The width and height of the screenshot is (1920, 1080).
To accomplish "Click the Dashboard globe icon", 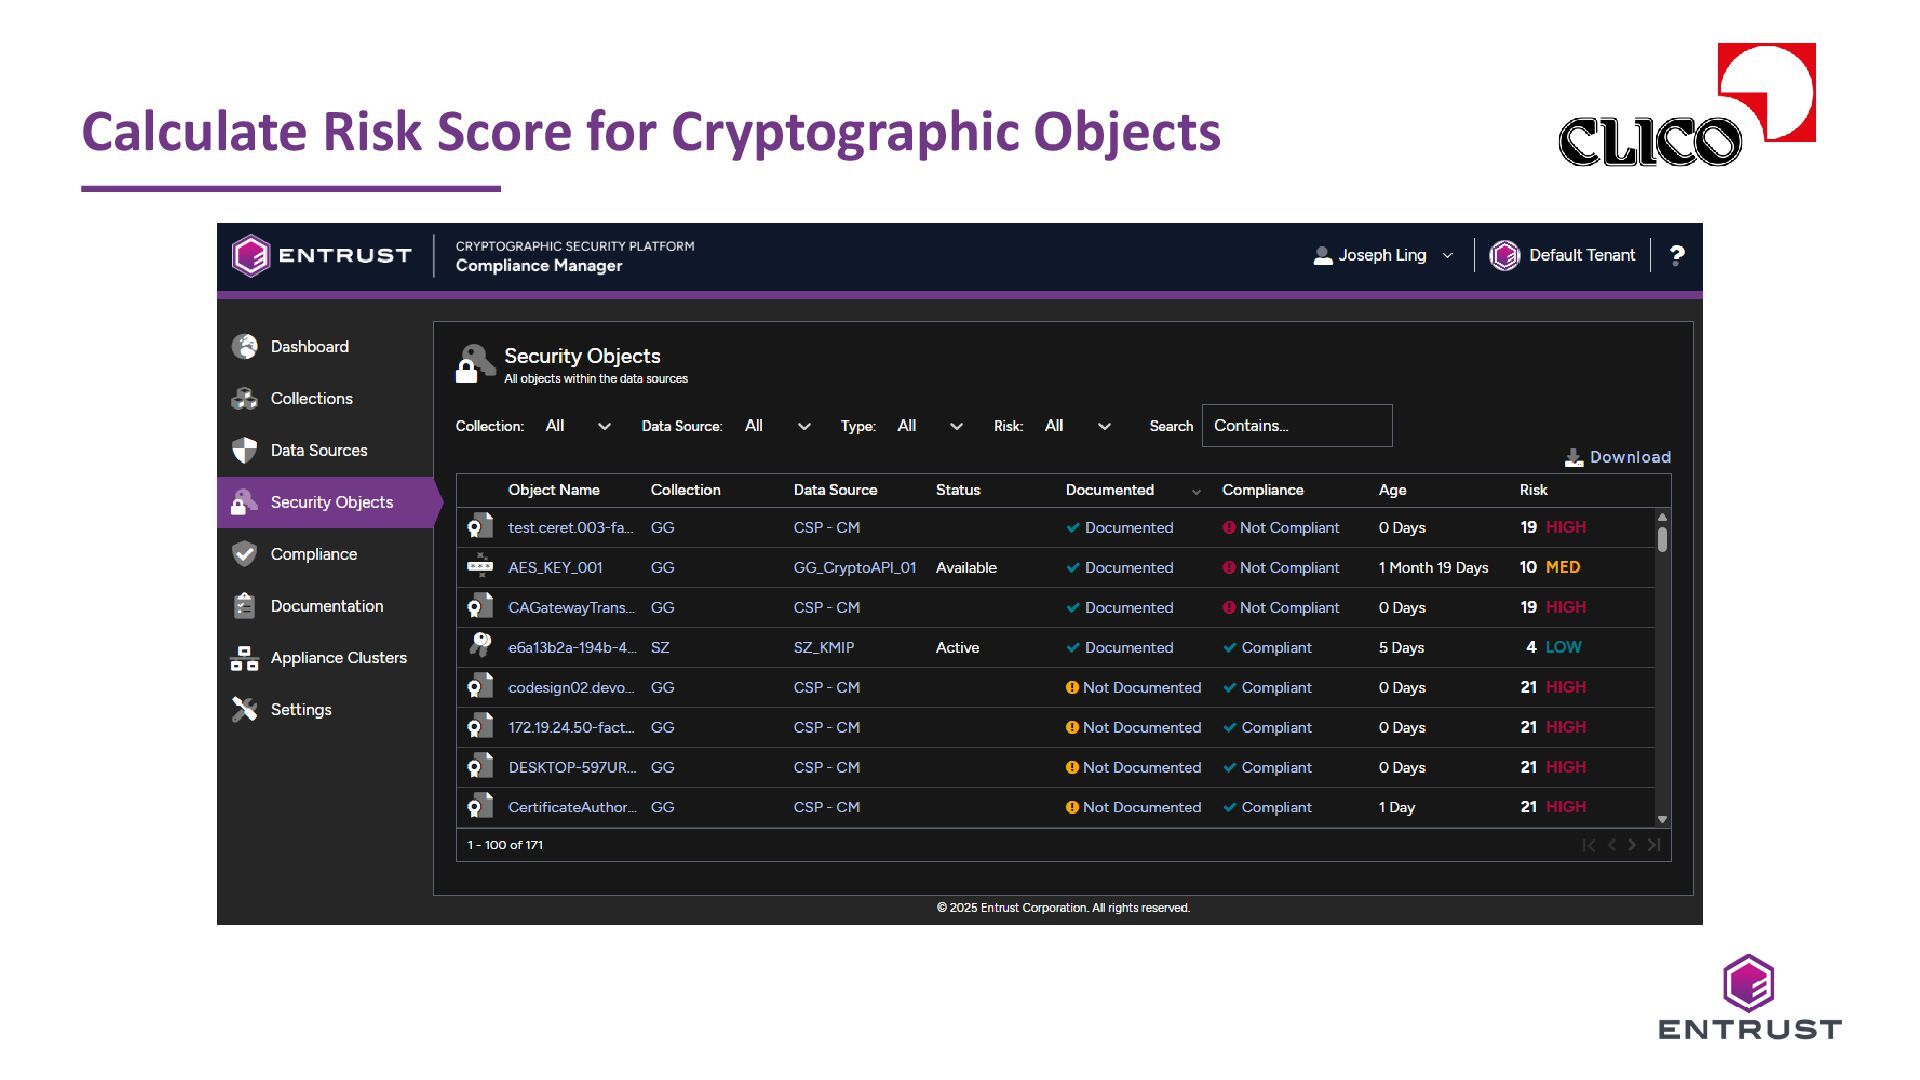I will tap(245, 346).
